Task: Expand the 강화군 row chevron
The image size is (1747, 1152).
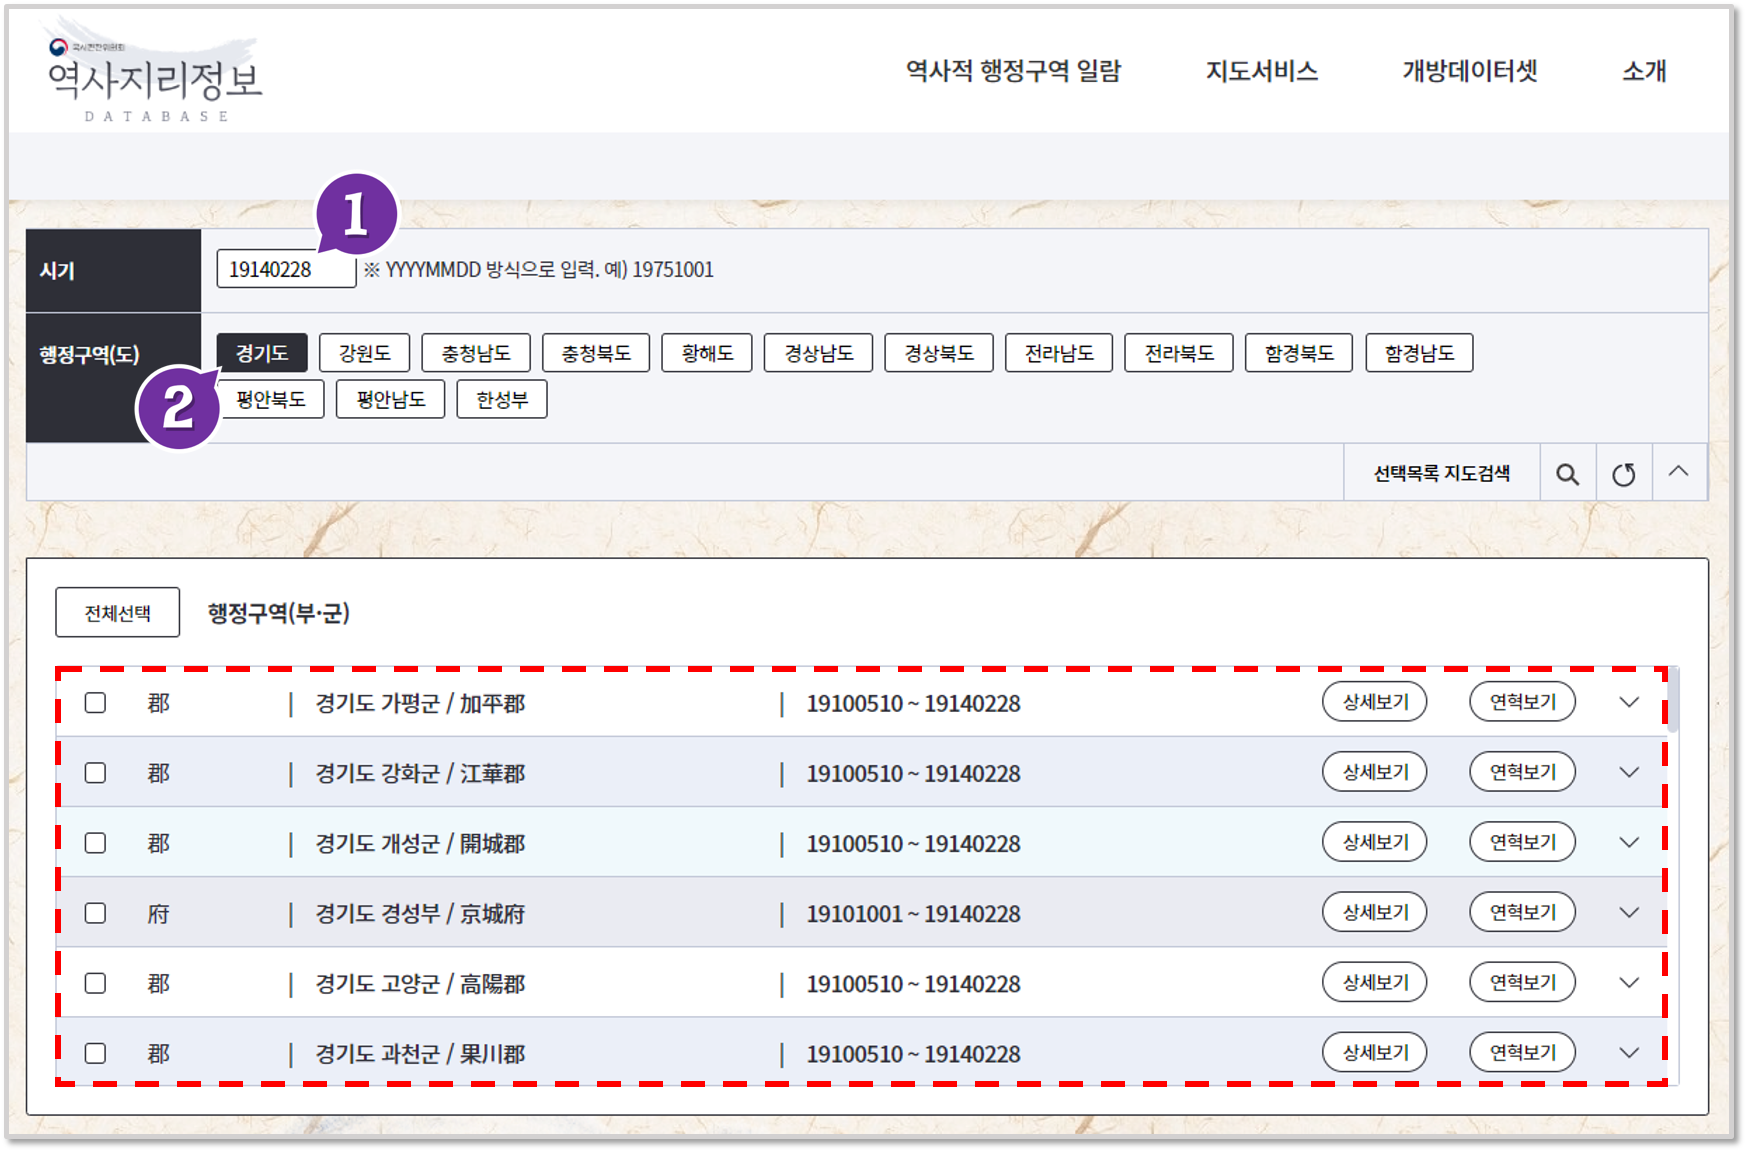Action: point(1629,772)
